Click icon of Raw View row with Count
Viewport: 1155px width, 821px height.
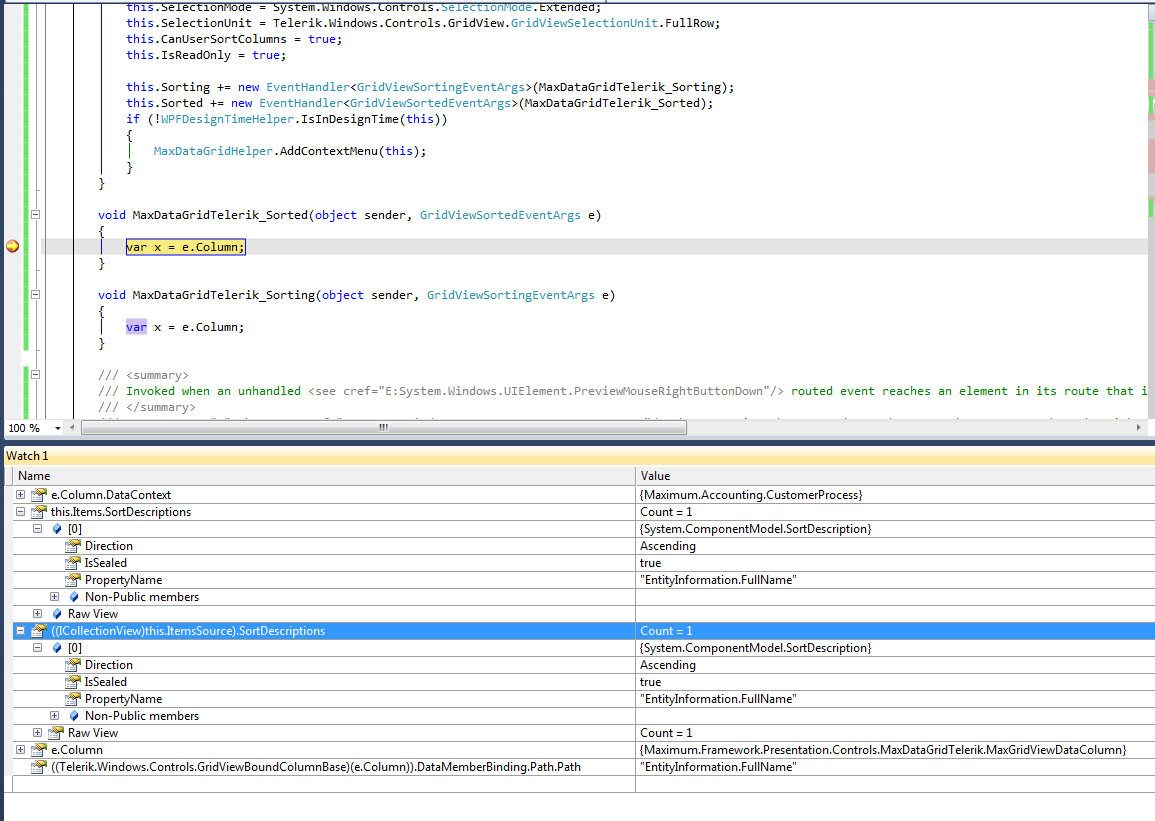tap(55, 733)
